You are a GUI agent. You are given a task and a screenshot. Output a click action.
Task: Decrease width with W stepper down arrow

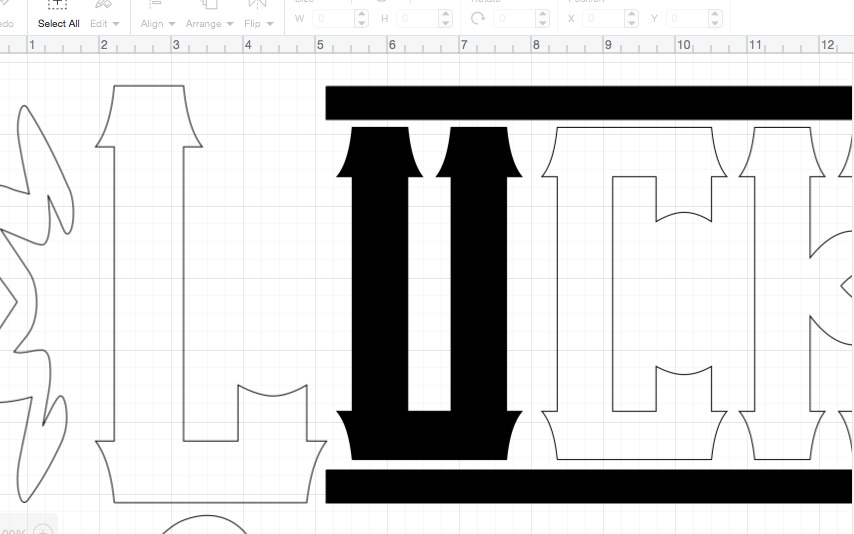[x=362, y=23]
